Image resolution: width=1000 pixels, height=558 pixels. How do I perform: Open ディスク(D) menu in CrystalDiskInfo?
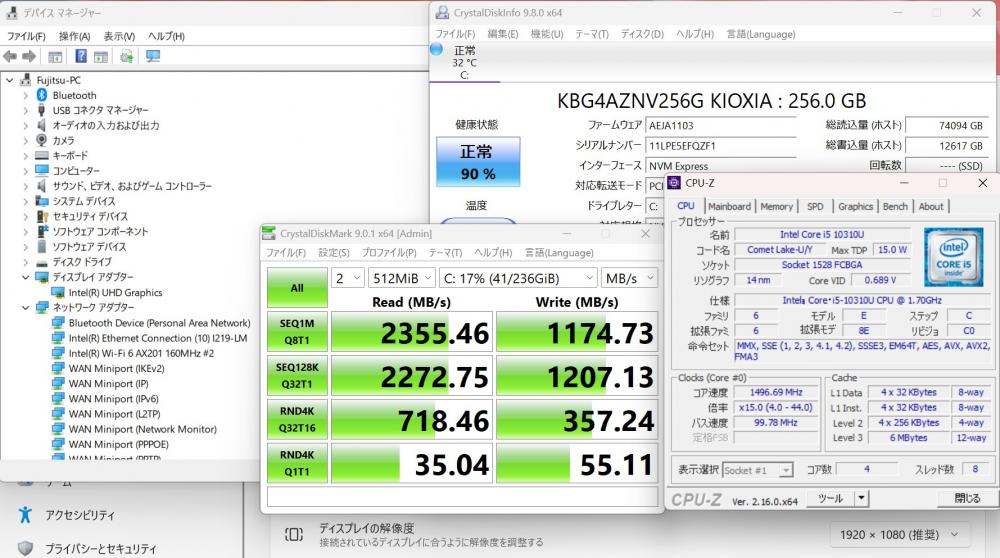tap(642, 34)
